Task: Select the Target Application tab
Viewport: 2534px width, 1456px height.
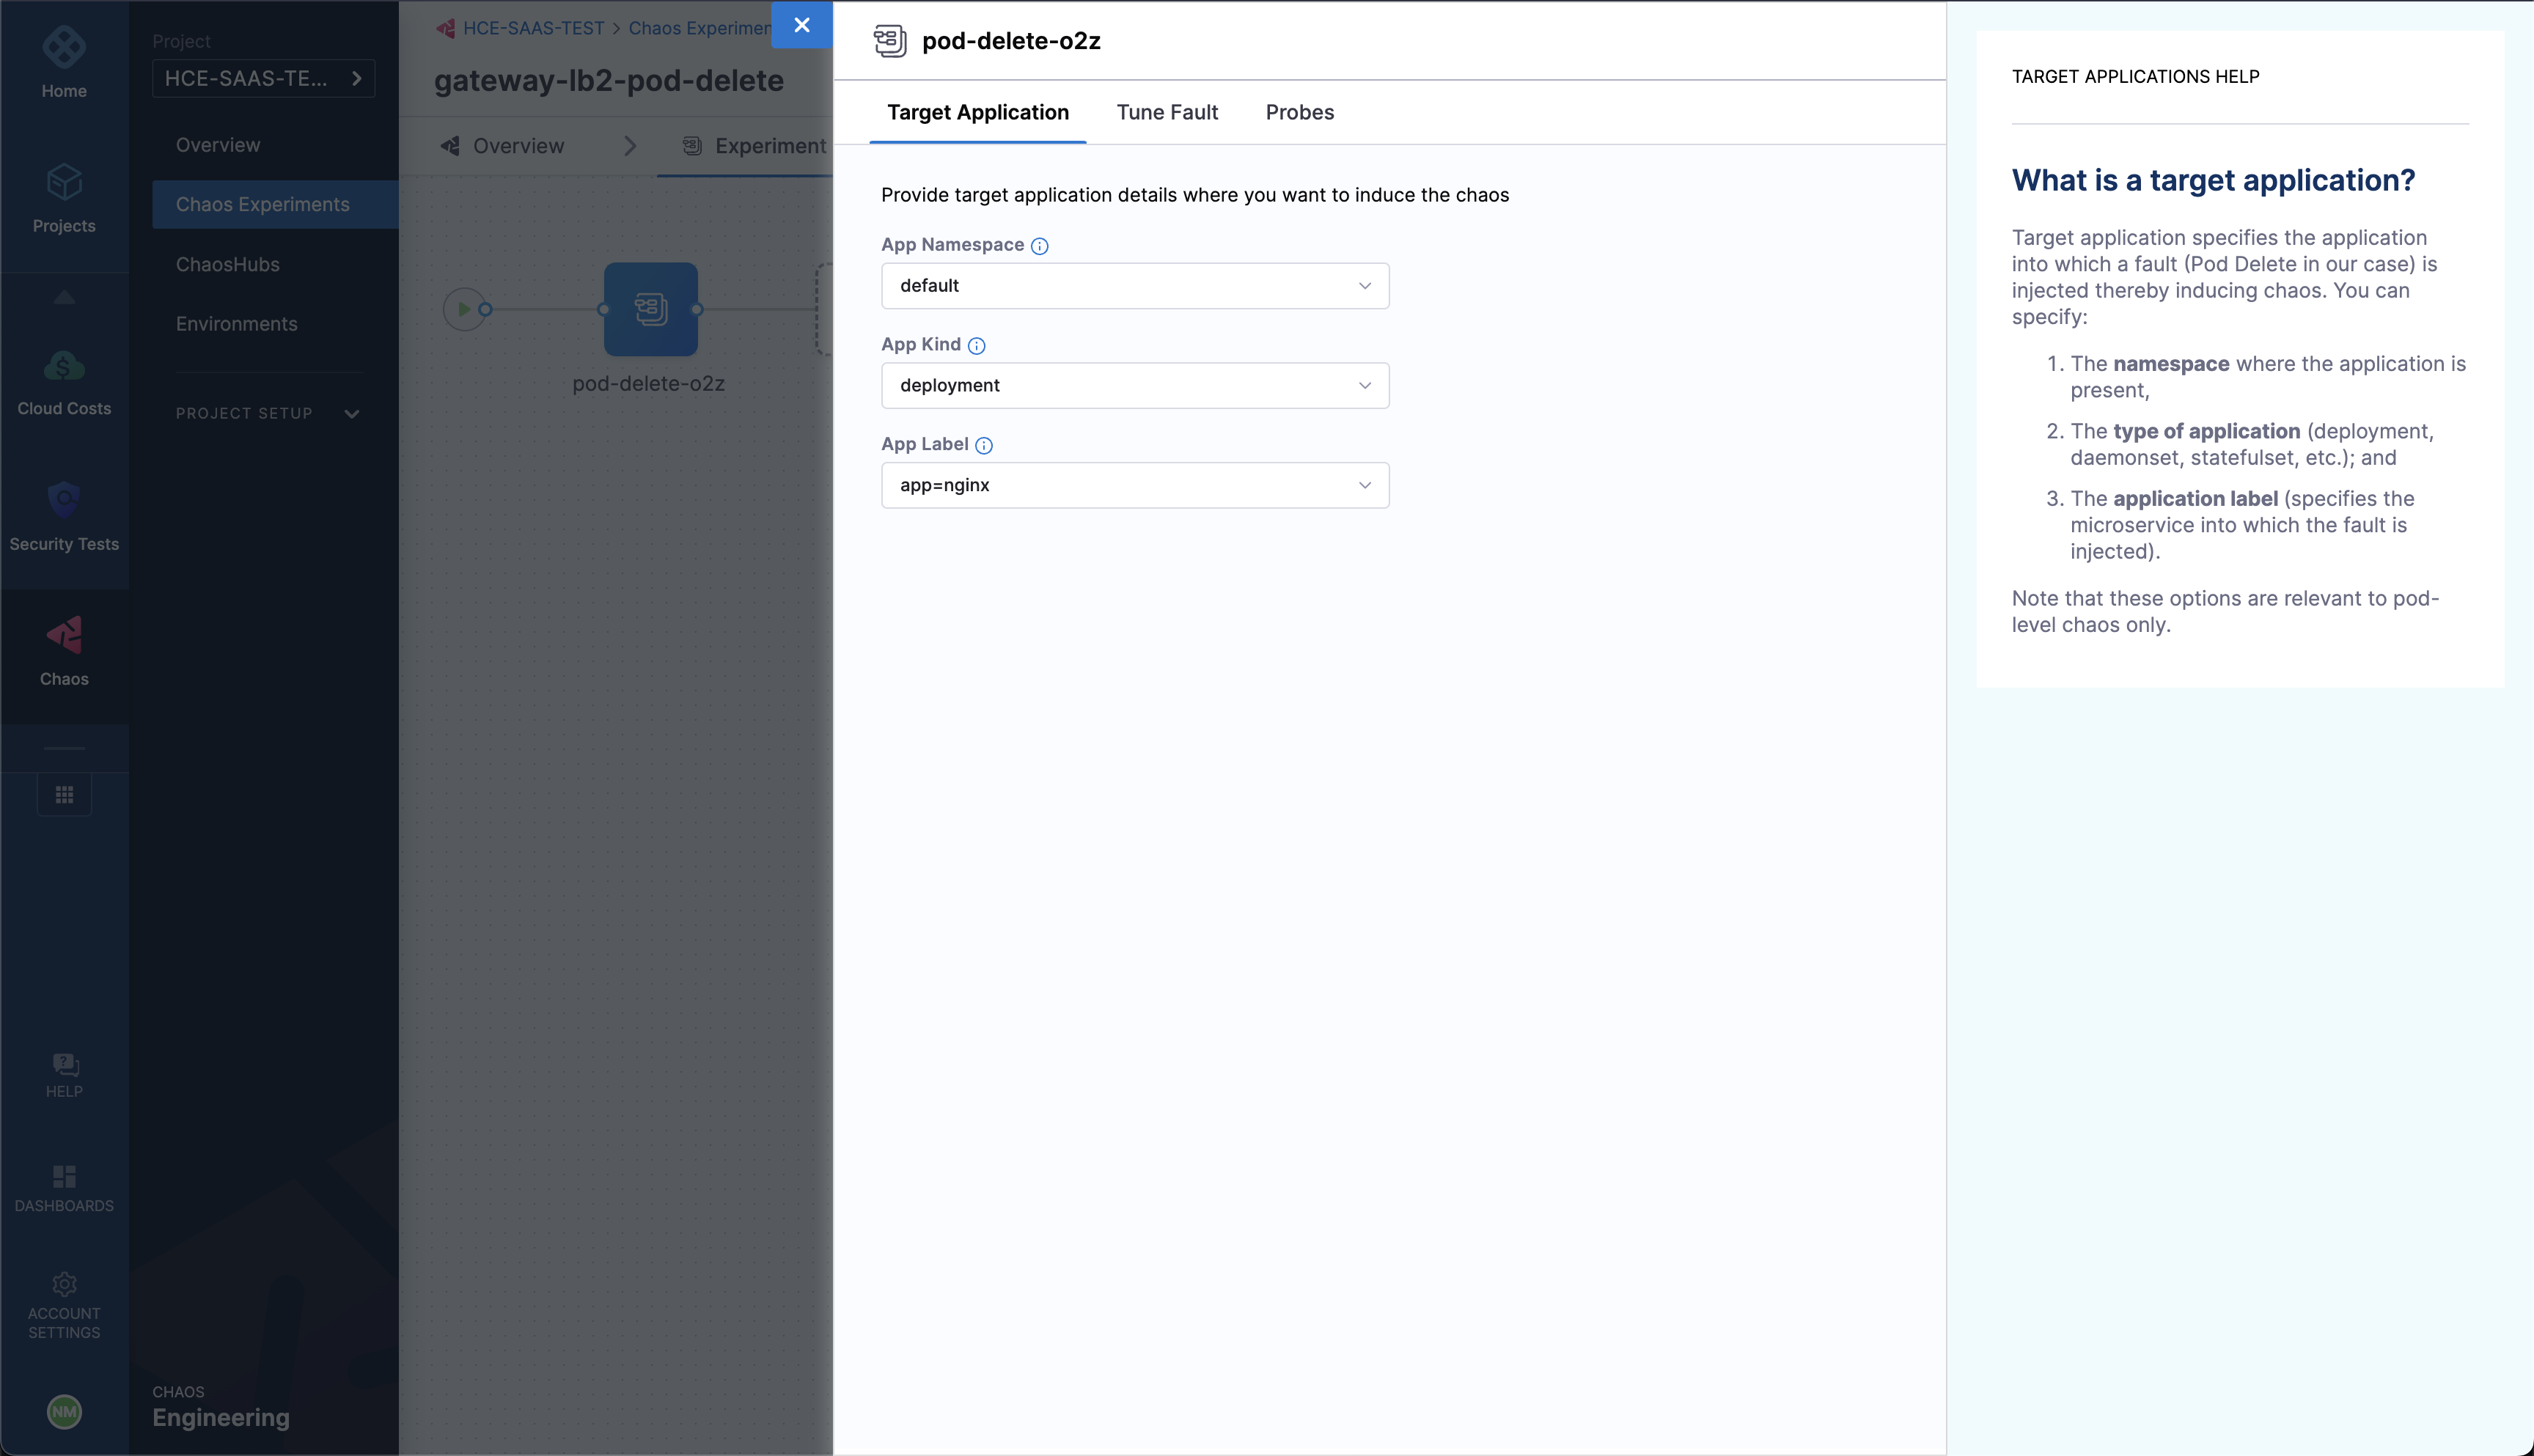Action: coord(978,111)
